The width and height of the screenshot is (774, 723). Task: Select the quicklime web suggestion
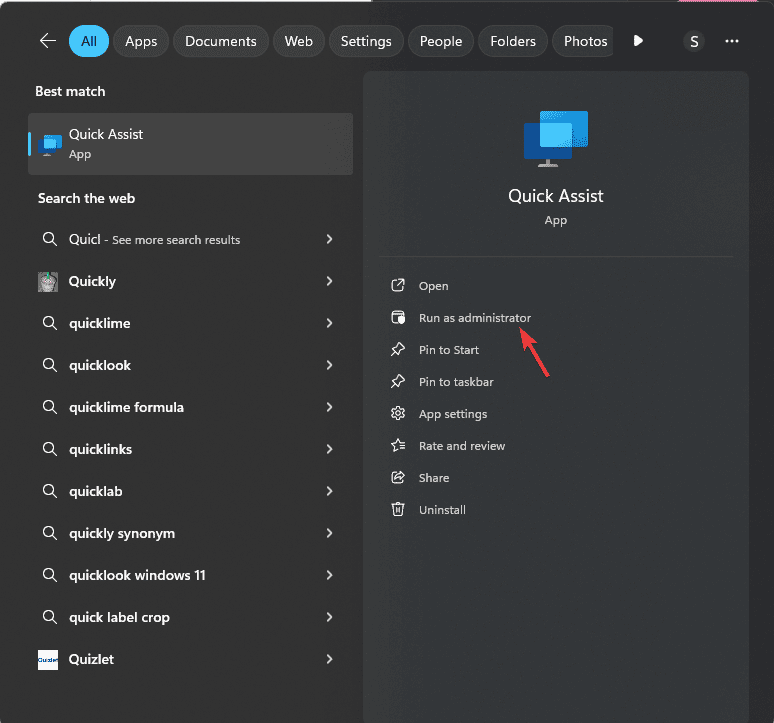[x=191, y=323]
